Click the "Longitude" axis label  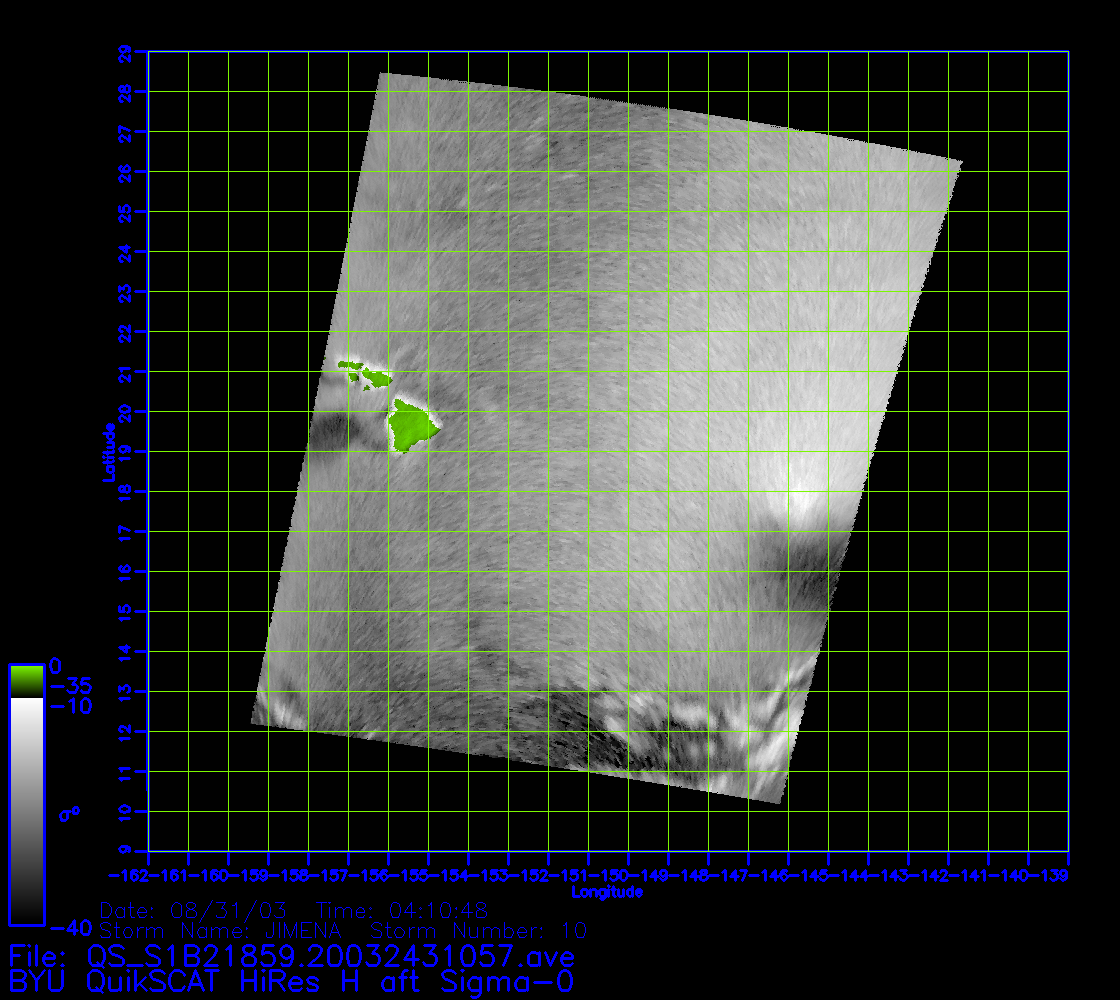(x=607, y=892)
